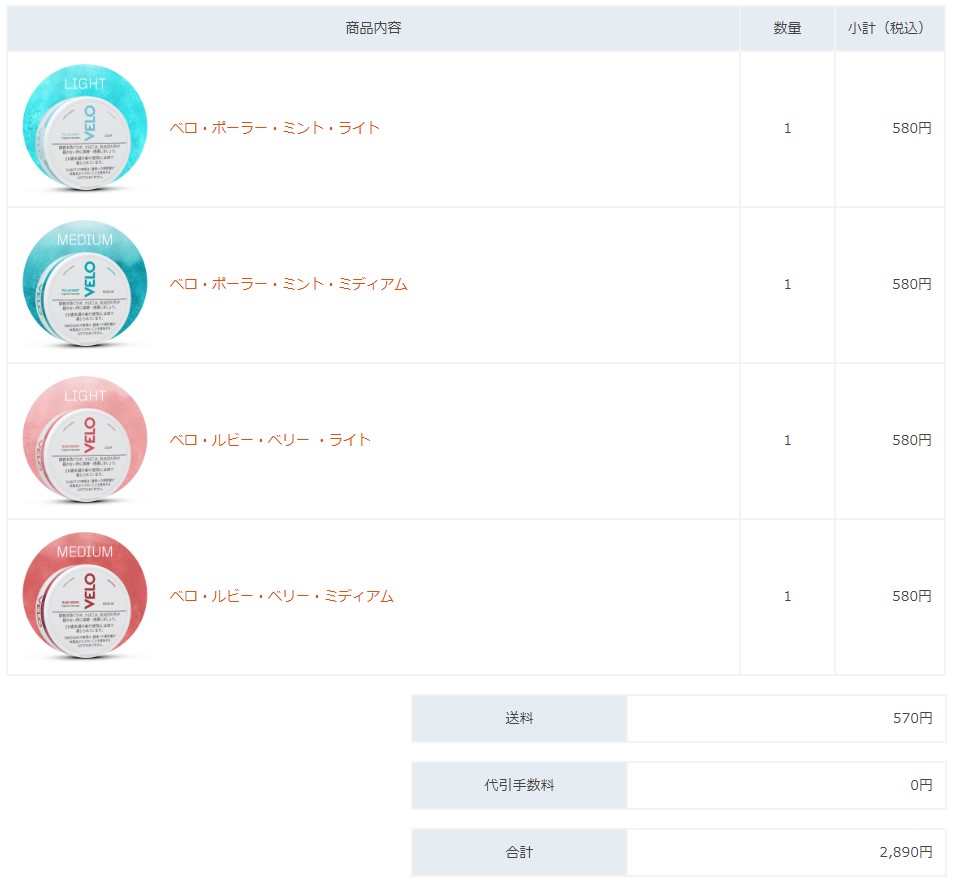Click the 数量 column header
The image size is (955, 886).
(787, 28)
